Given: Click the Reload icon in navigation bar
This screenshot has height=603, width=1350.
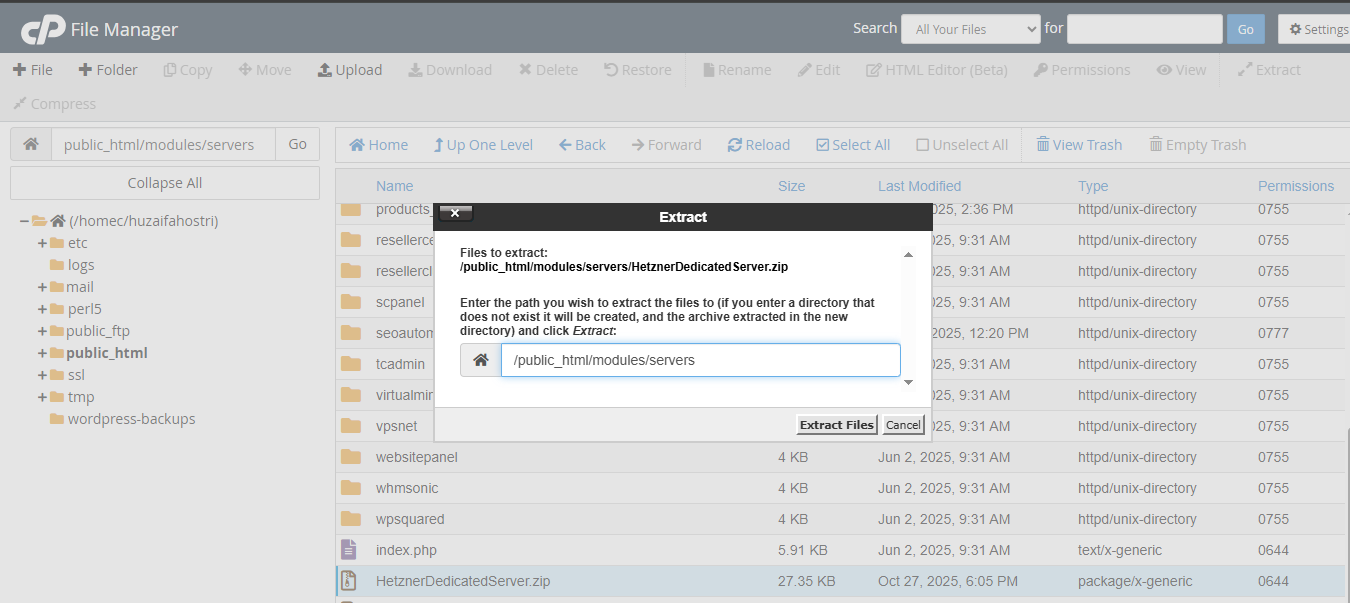Looking at the screenshot, I should 735,145.
